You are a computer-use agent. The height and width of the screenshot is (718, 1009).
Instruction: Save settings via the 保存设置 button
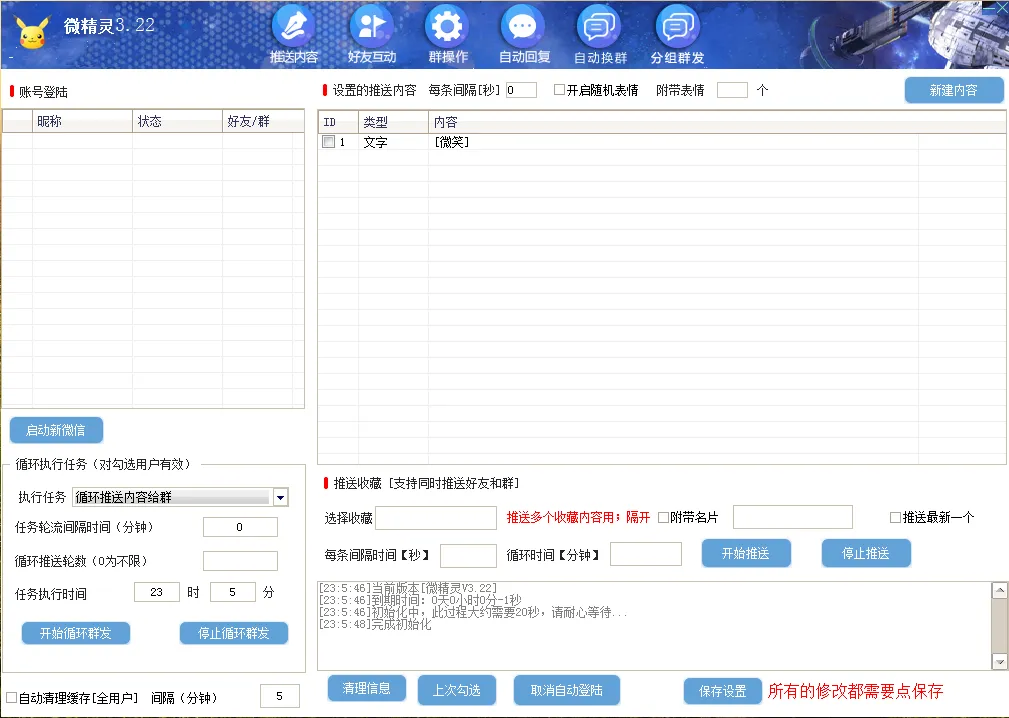tap(722, 690)
